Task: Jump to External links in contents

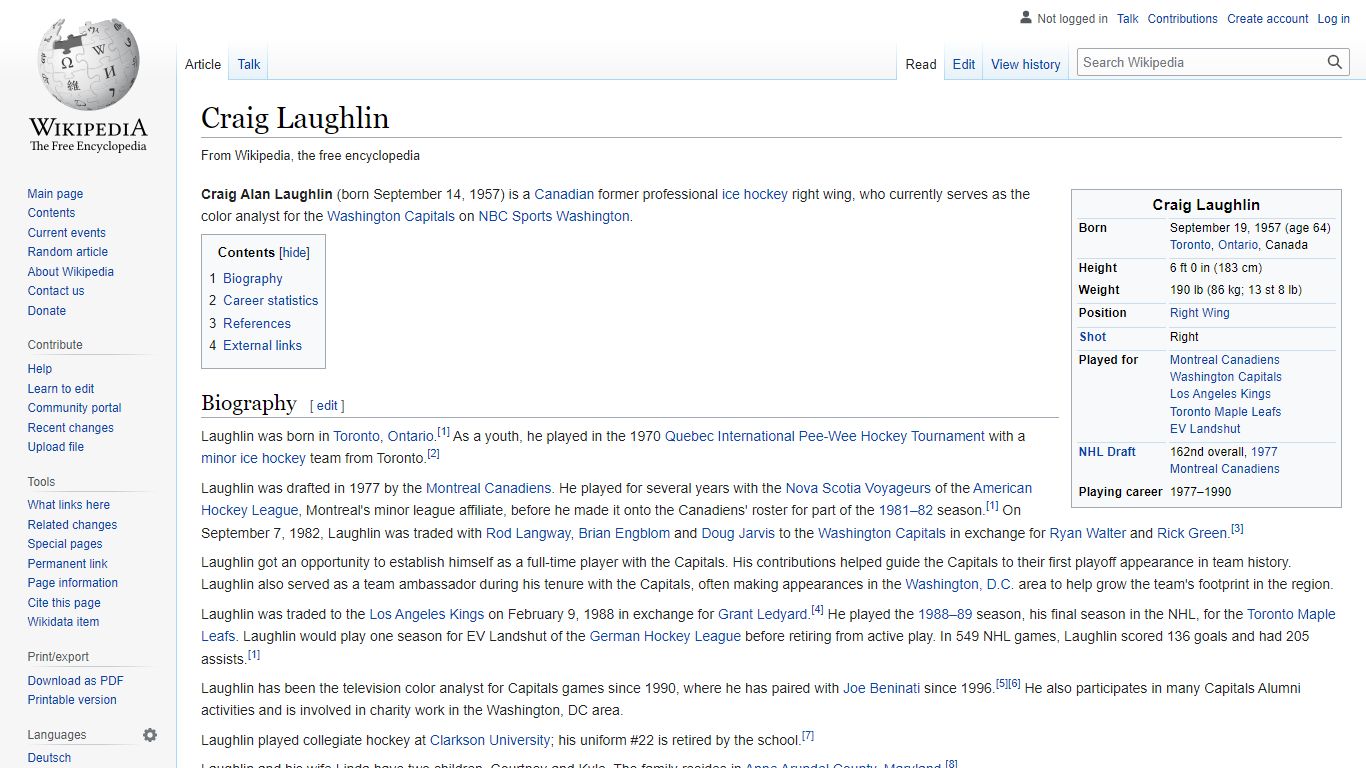Action: [x=262, y=346]
